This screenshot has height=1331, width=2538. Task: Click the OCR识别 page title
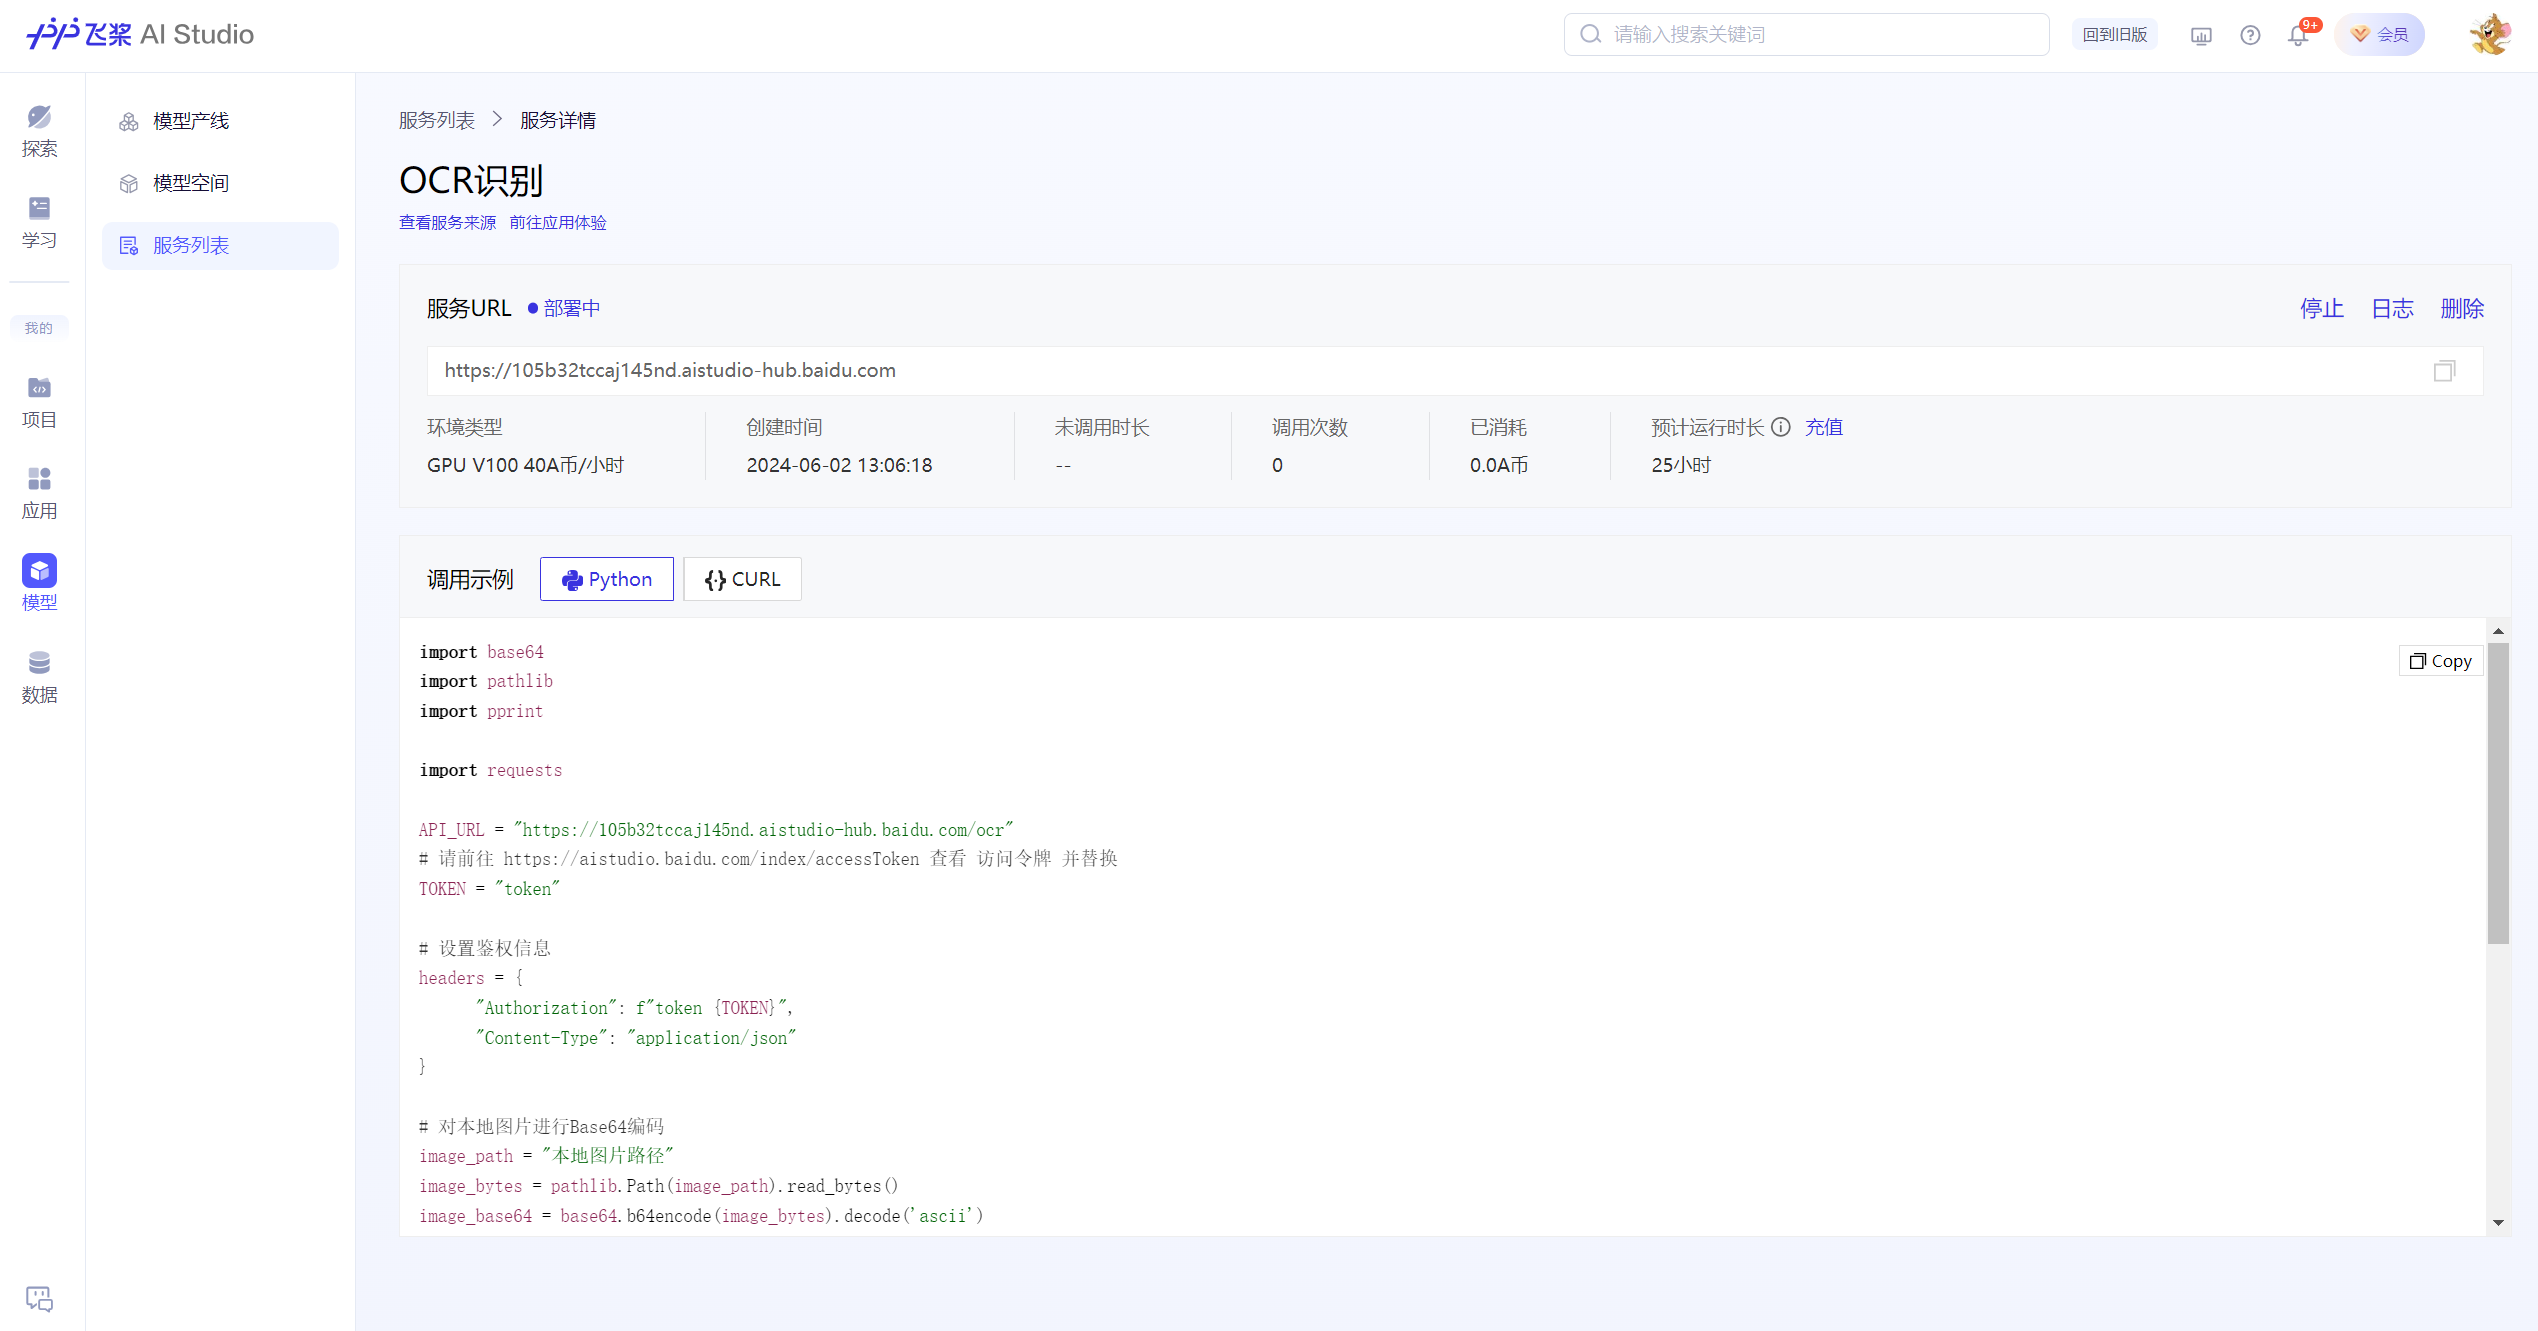471,181
